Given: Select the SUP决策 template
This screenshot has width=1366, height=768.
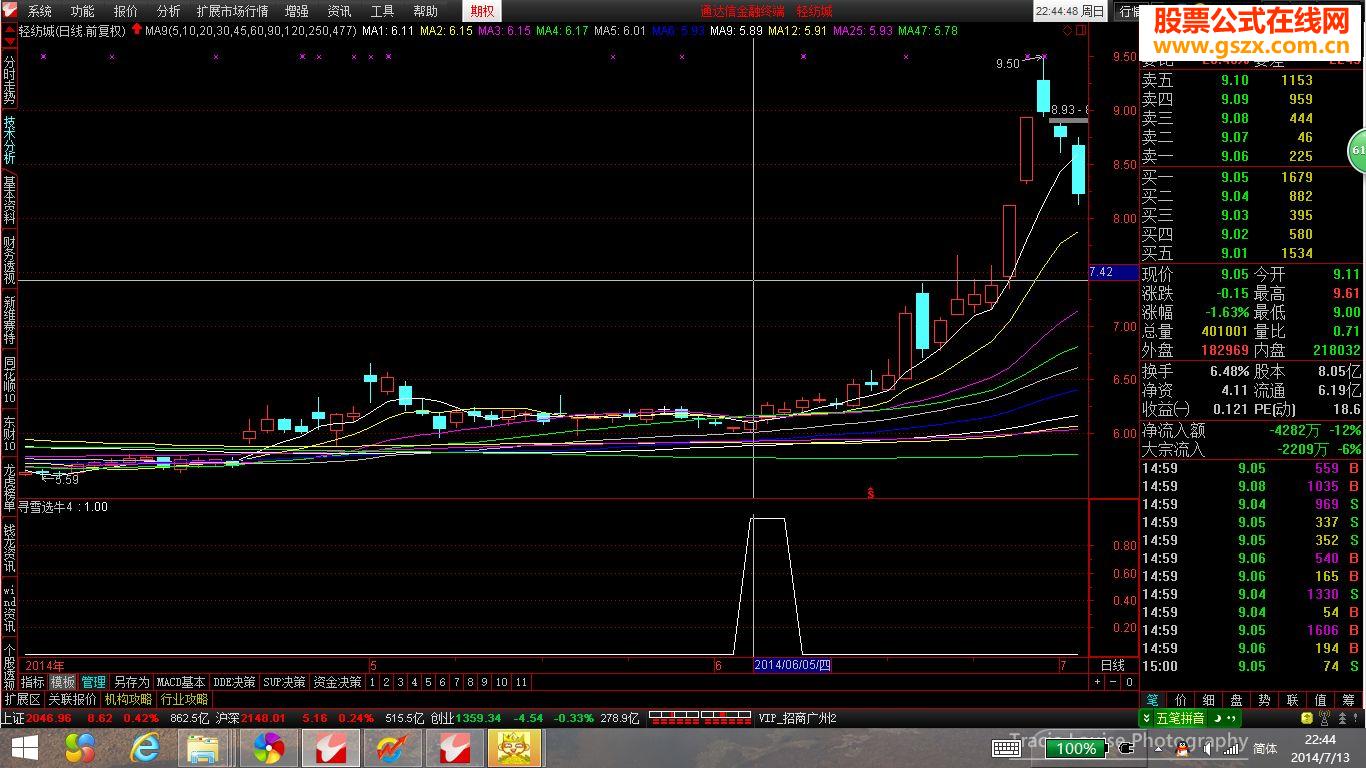Looking at the screenshot, I should 284,682.
